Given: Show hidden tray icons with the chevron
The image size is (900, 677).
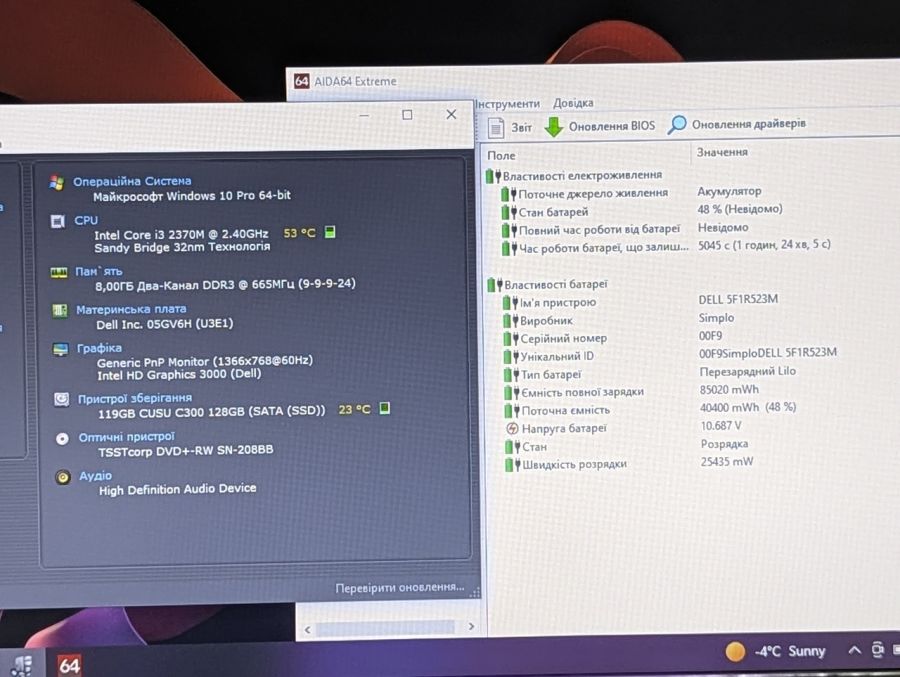Looking at the screenshot, I should click(x=854, y=650).
